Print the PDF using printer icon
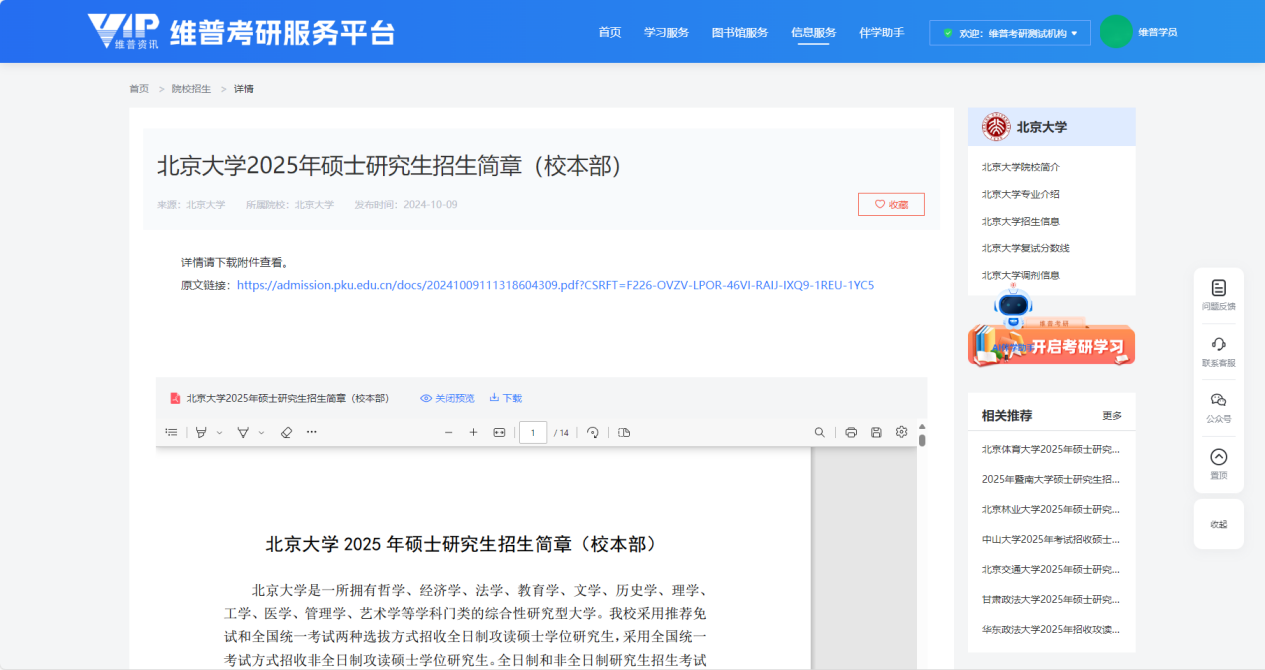The height and width of the screenshot is (670, 1265). pyautogui.click(x=851, y=432)
